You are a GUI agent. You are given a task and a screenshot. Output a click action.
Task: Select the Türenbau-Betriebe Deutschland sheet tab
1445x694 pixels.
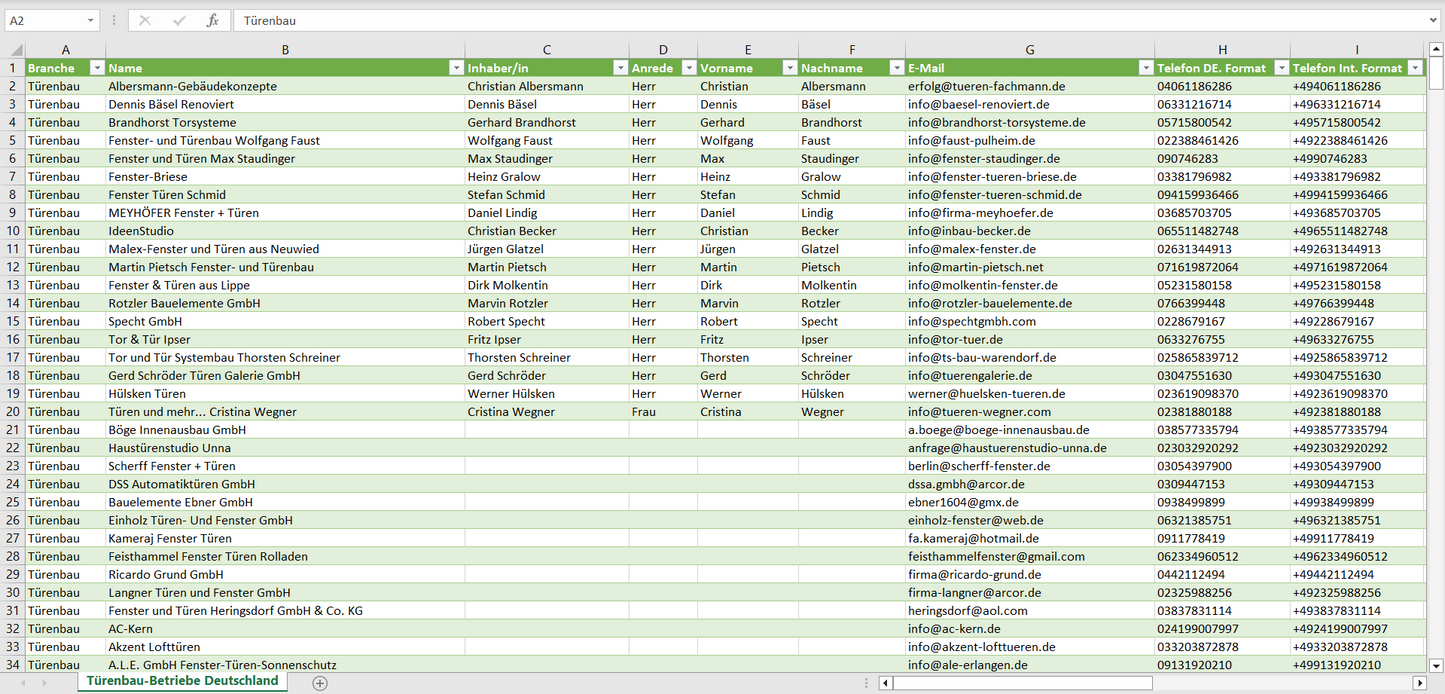(x=182, y=681)
